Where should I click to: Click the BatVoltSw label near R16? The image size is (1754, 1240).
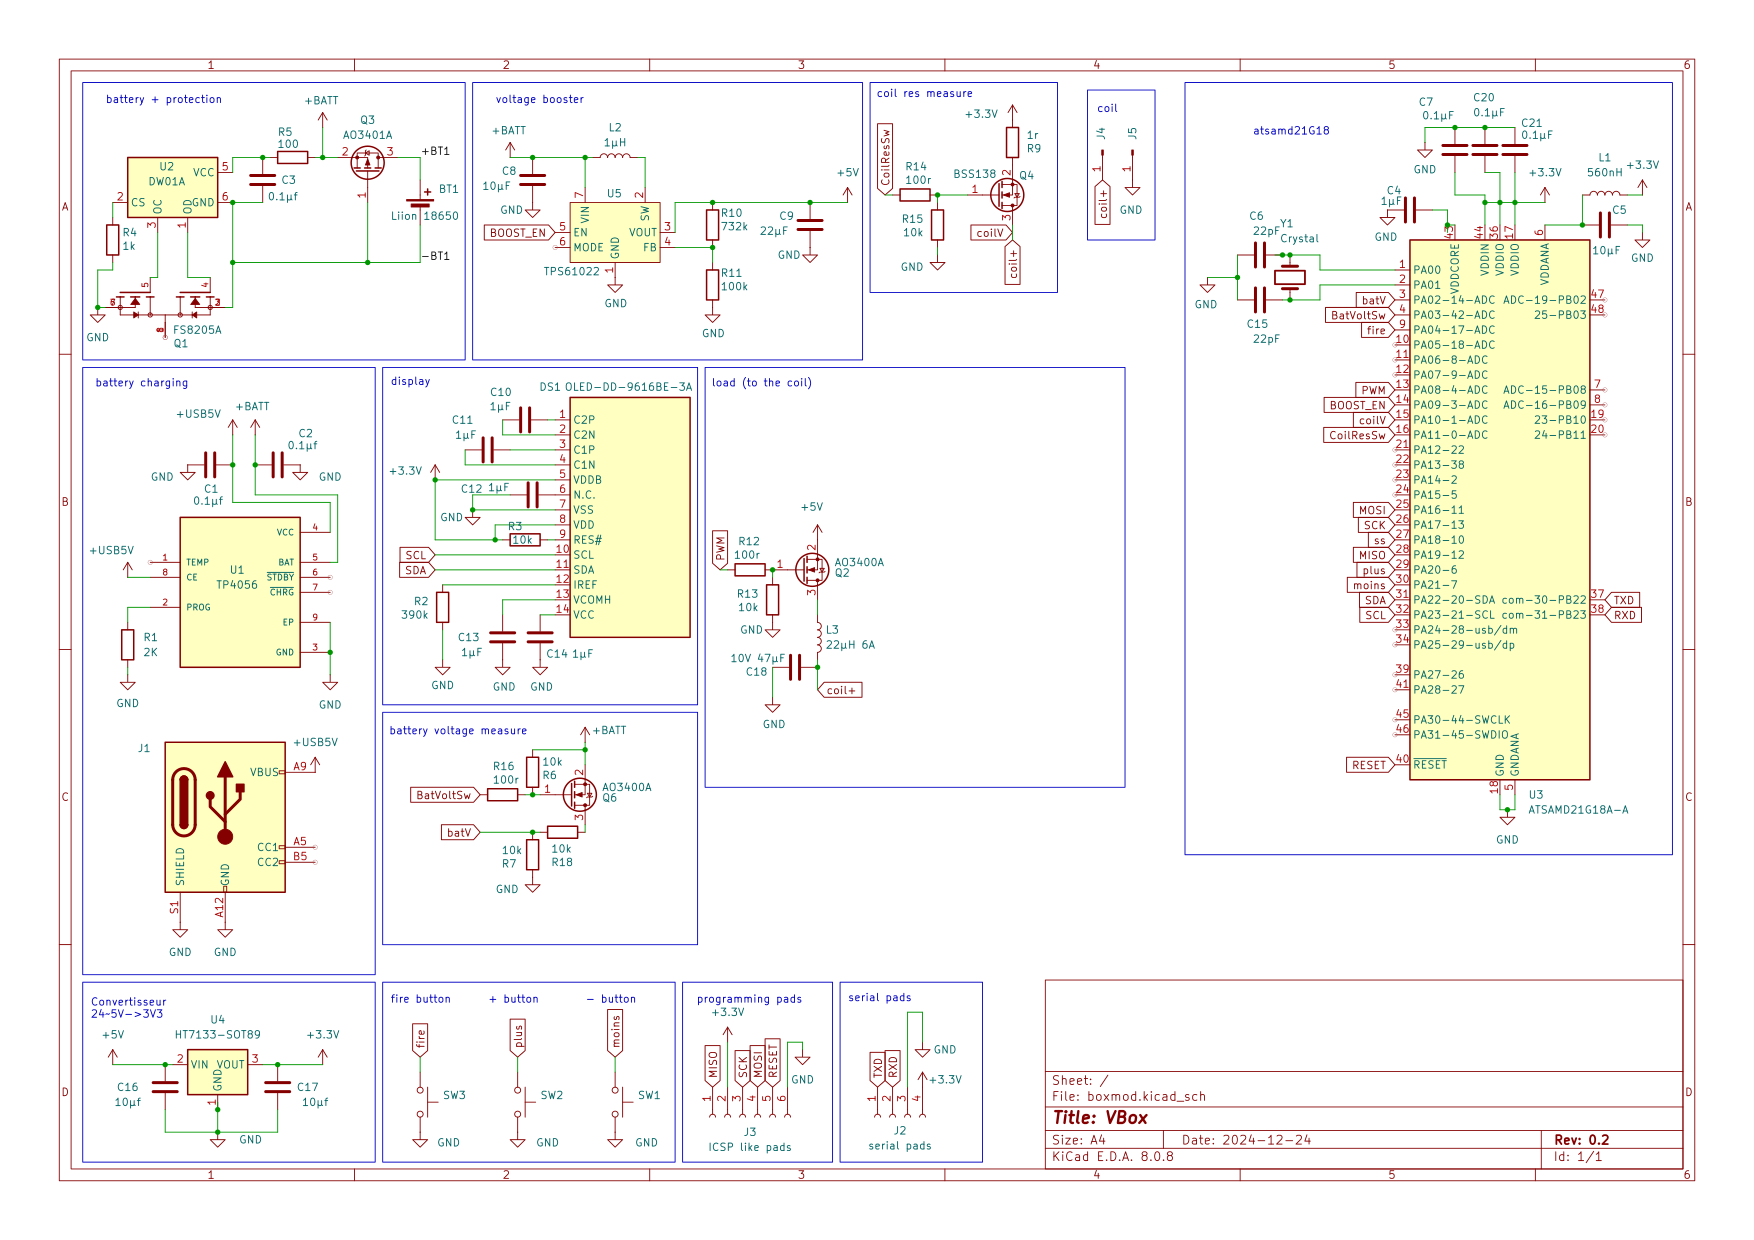tap(447, 795)
